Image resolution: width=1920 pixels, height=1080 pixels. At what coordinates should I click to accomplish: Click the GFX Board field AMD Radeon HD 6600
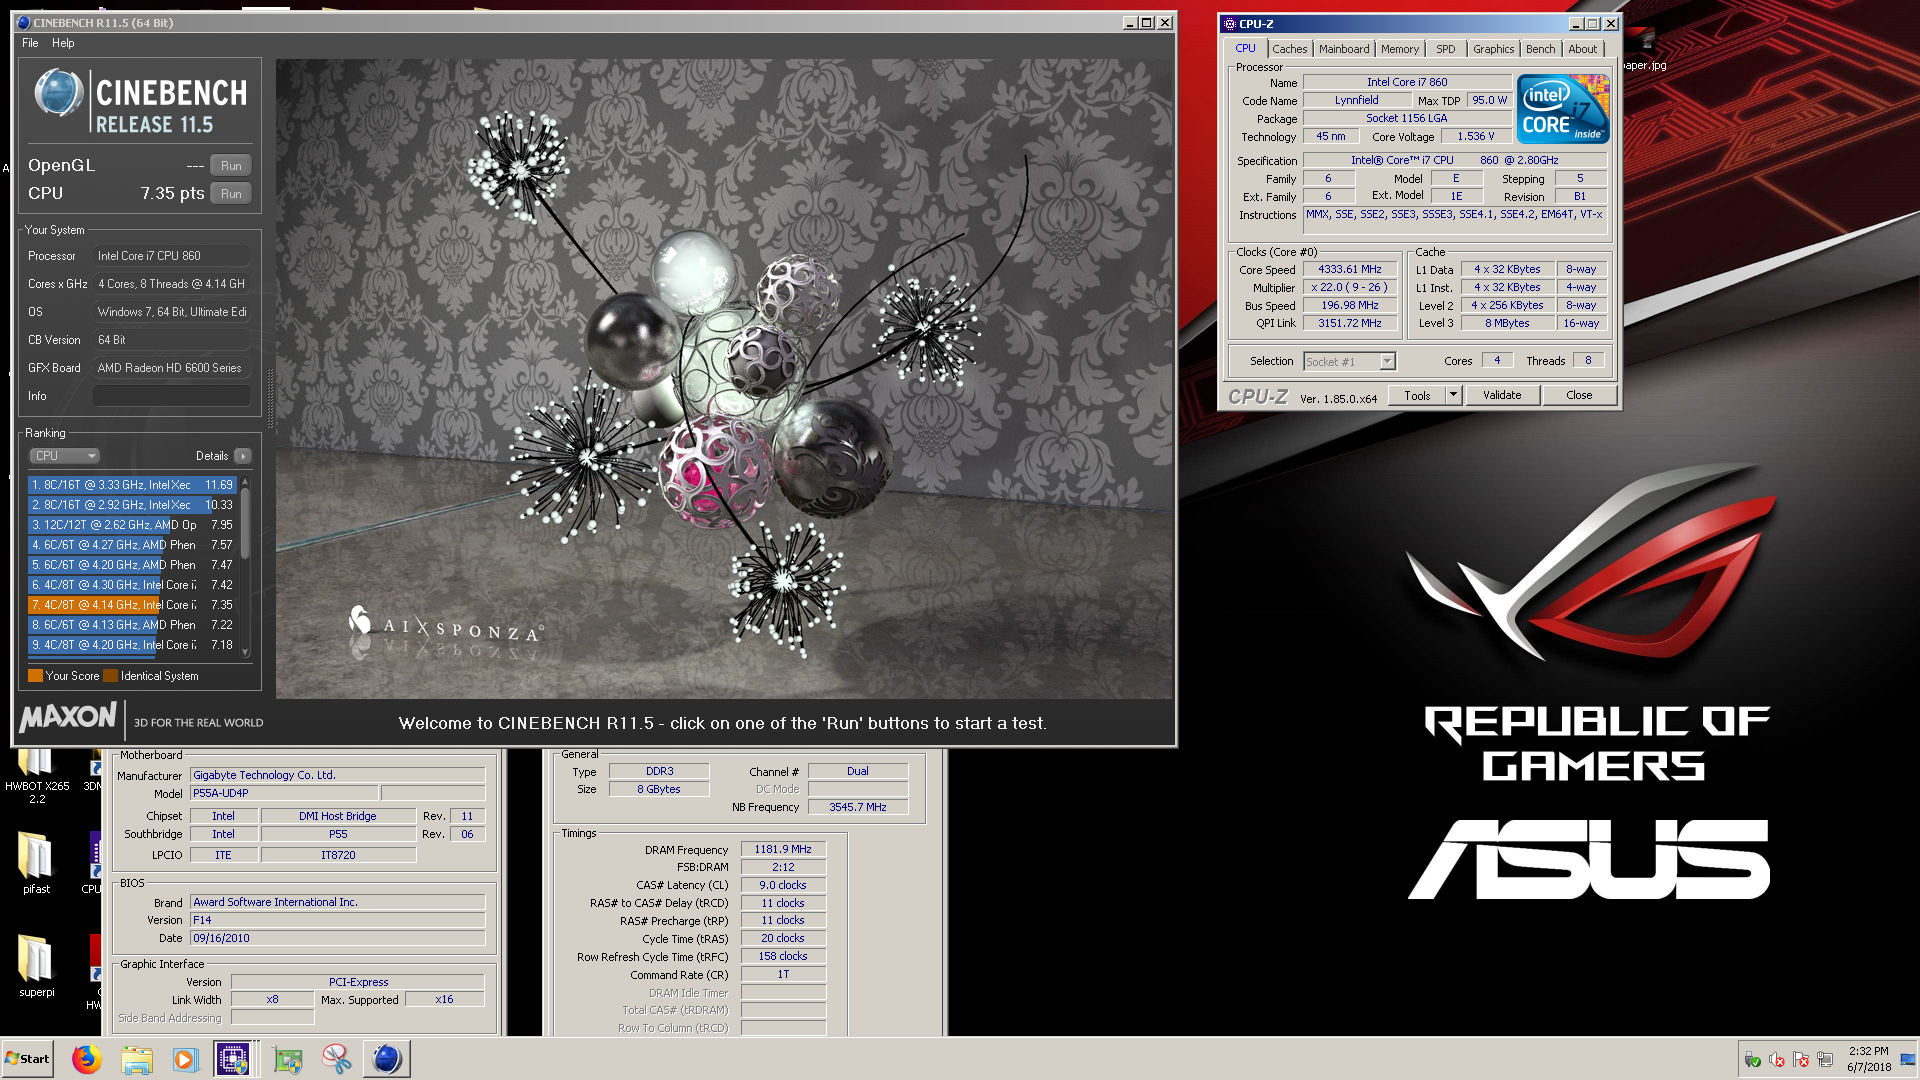172,368
